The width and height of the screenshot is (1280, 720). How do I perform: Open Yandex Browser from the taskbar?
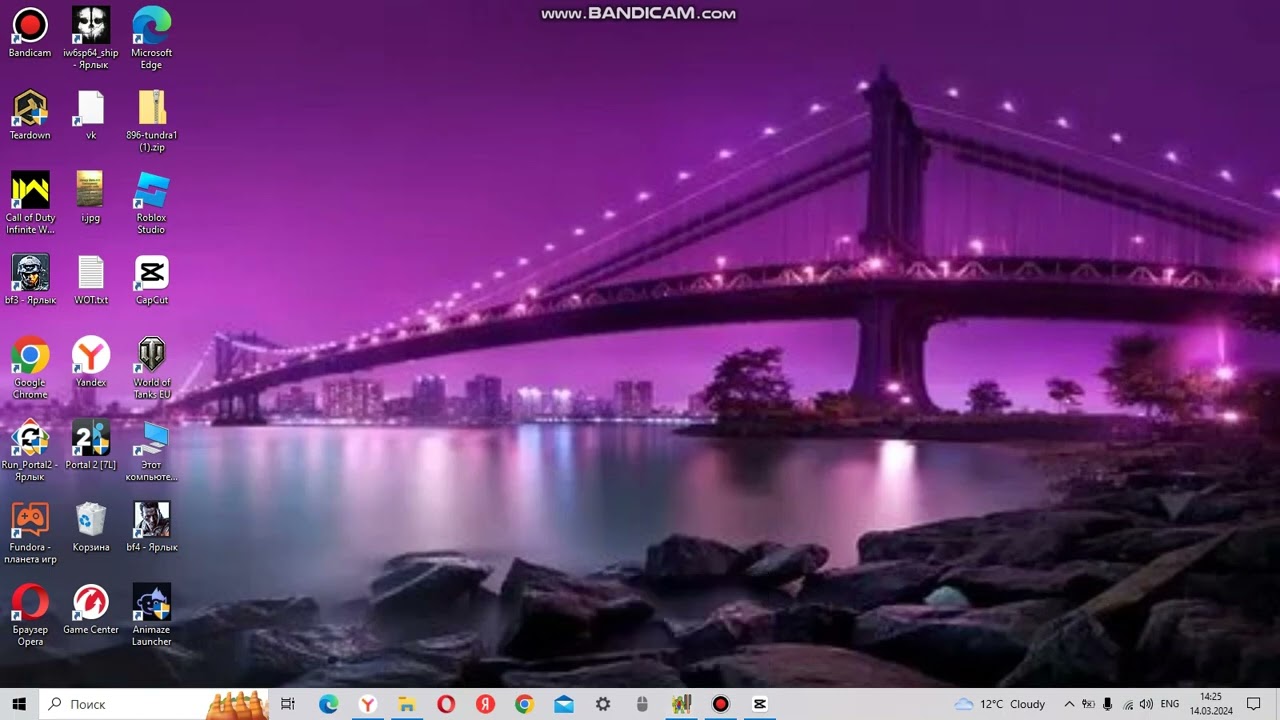tap(367, 704)
